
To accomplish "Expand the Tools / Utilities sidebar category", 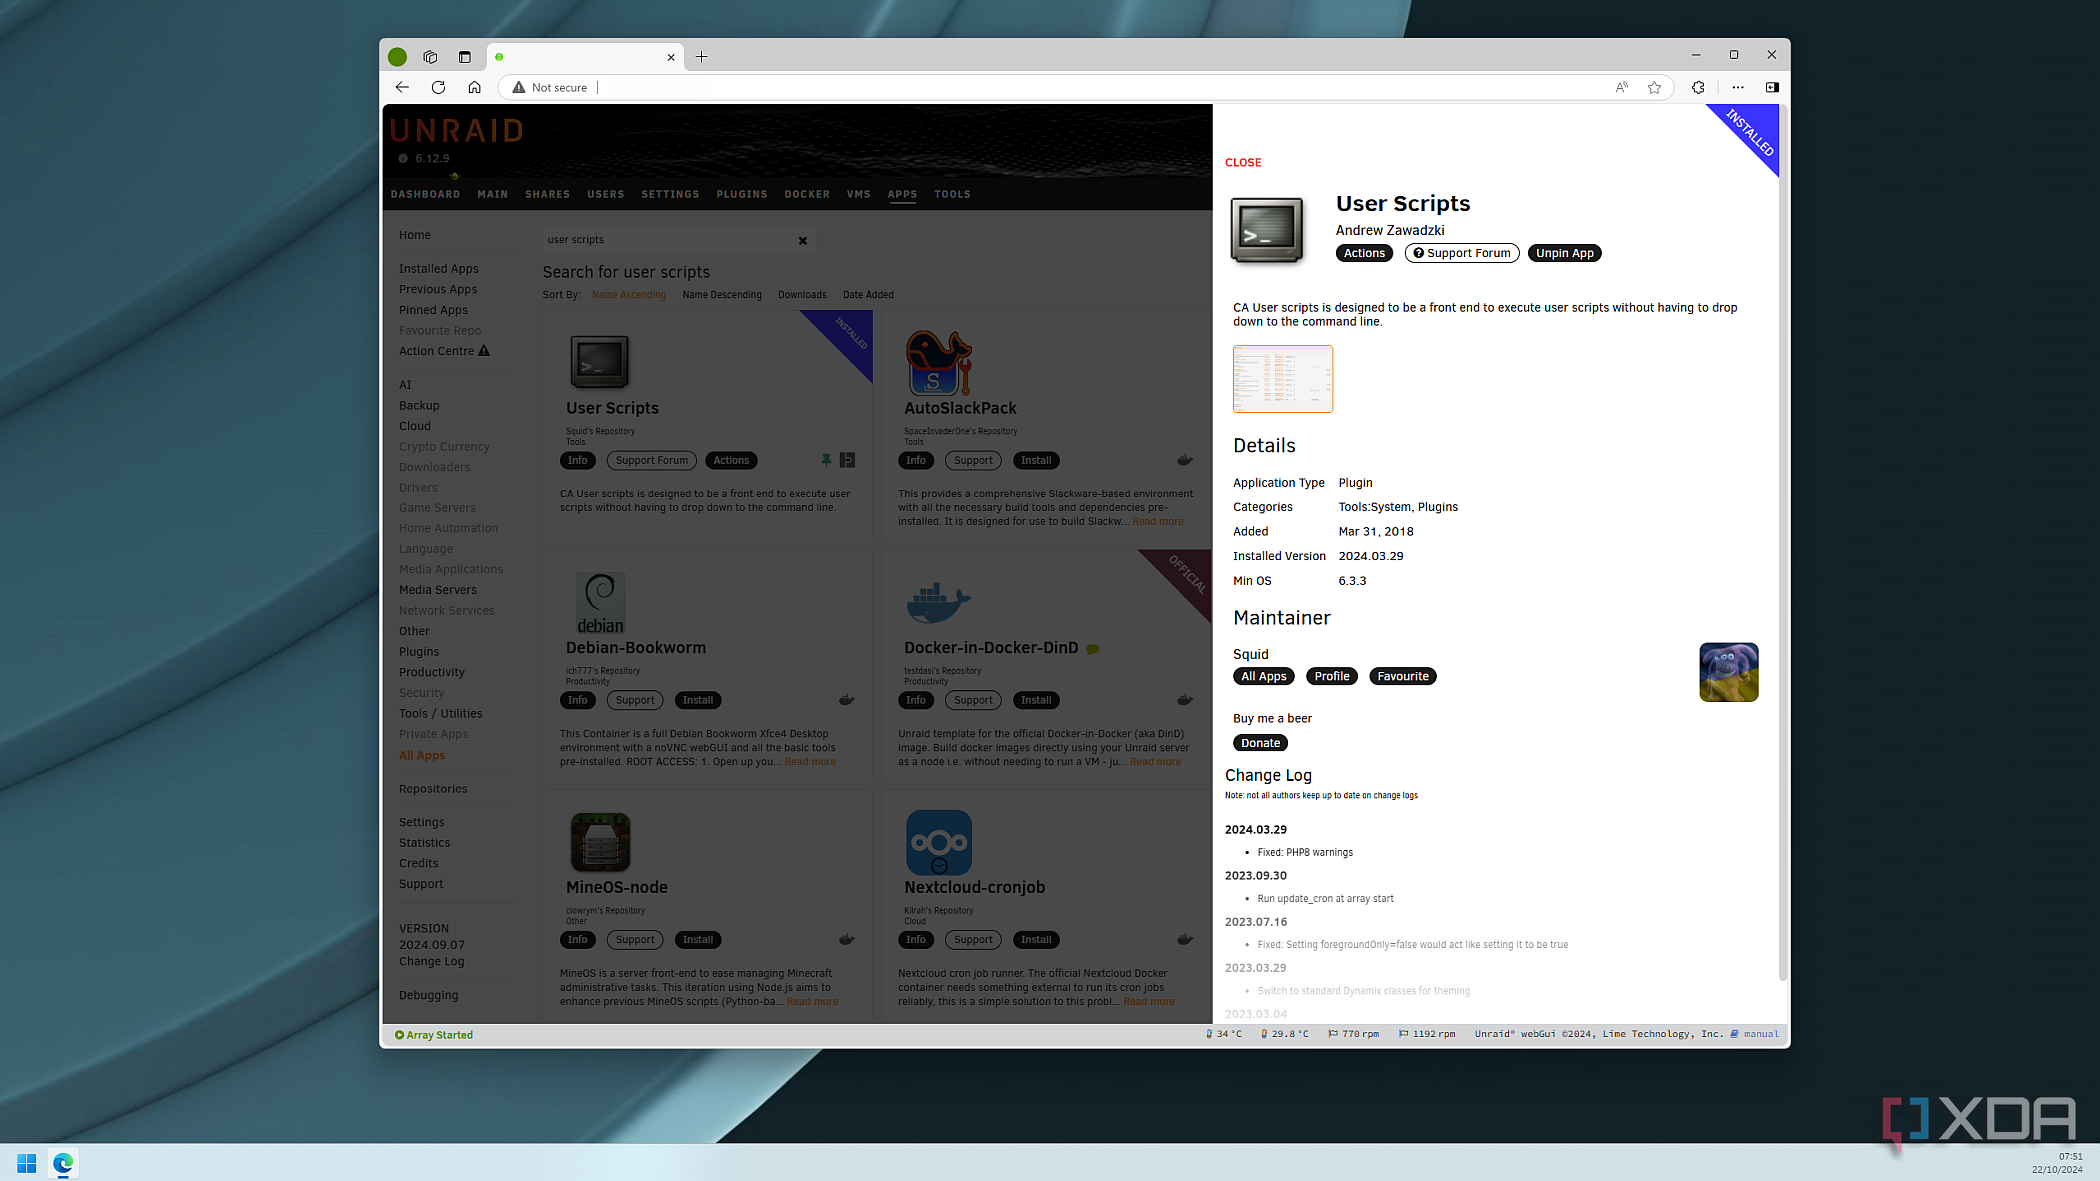I will (441, 714).
